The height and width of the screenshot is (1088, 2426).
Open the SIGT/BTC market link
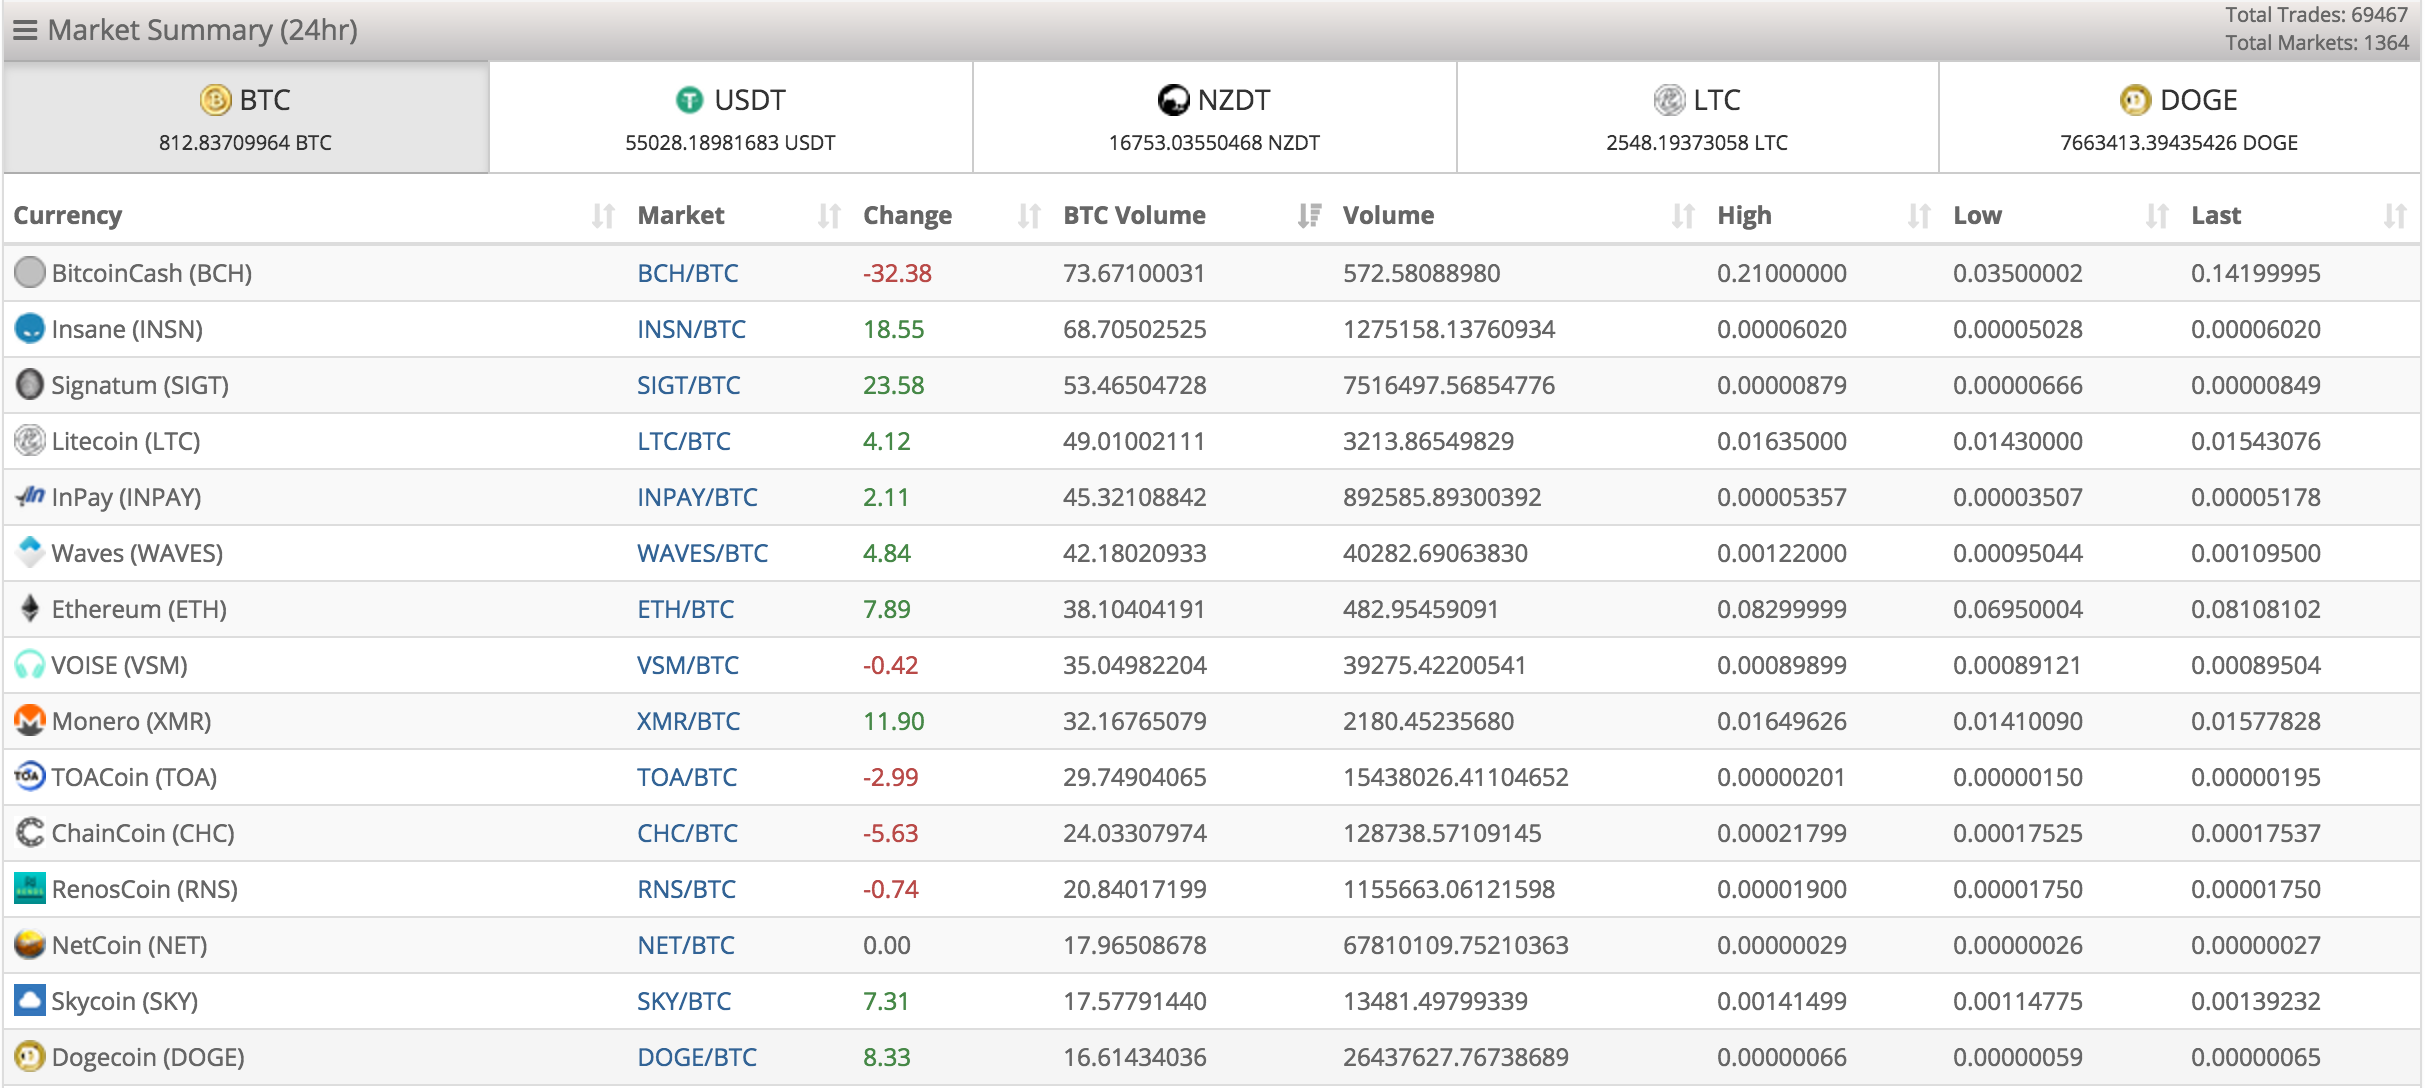[x=689, y=385]
